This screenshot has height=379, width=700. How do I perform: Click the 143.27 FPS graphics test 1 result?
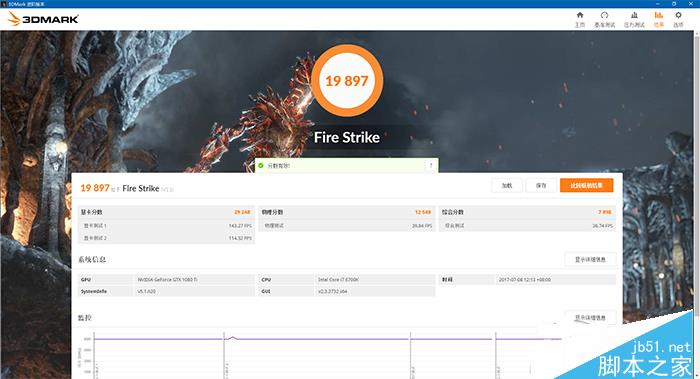click(240, 226)
